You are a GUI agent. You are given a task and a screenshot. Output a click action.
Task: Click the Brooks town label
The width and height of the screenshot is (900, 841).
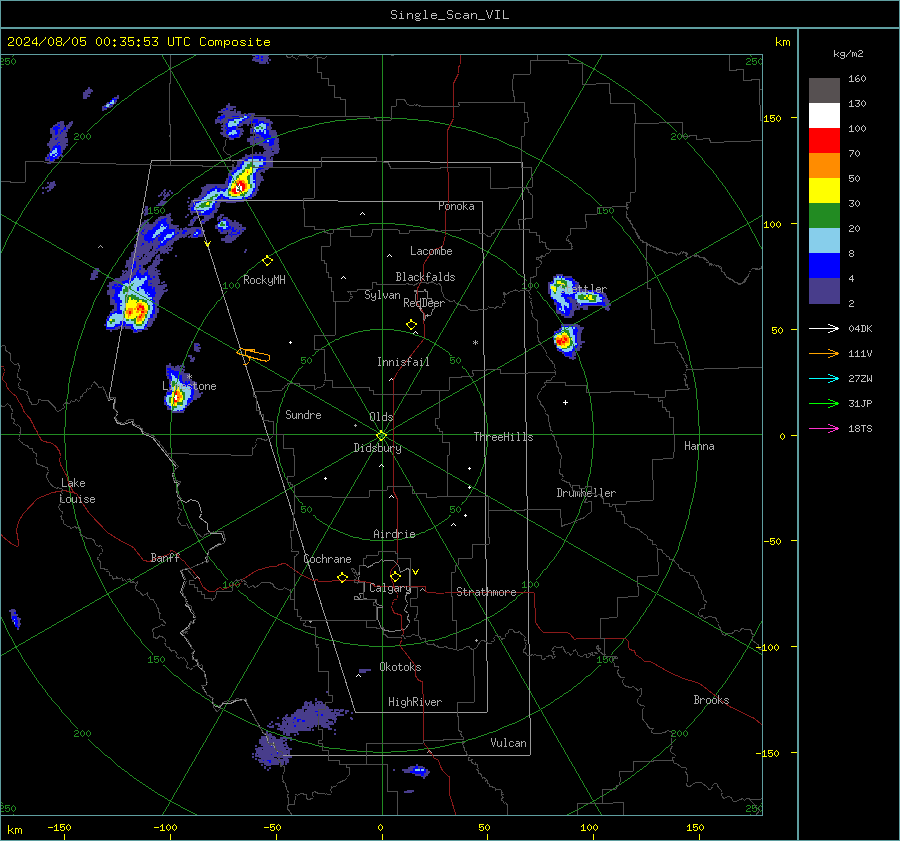[711, 700]
